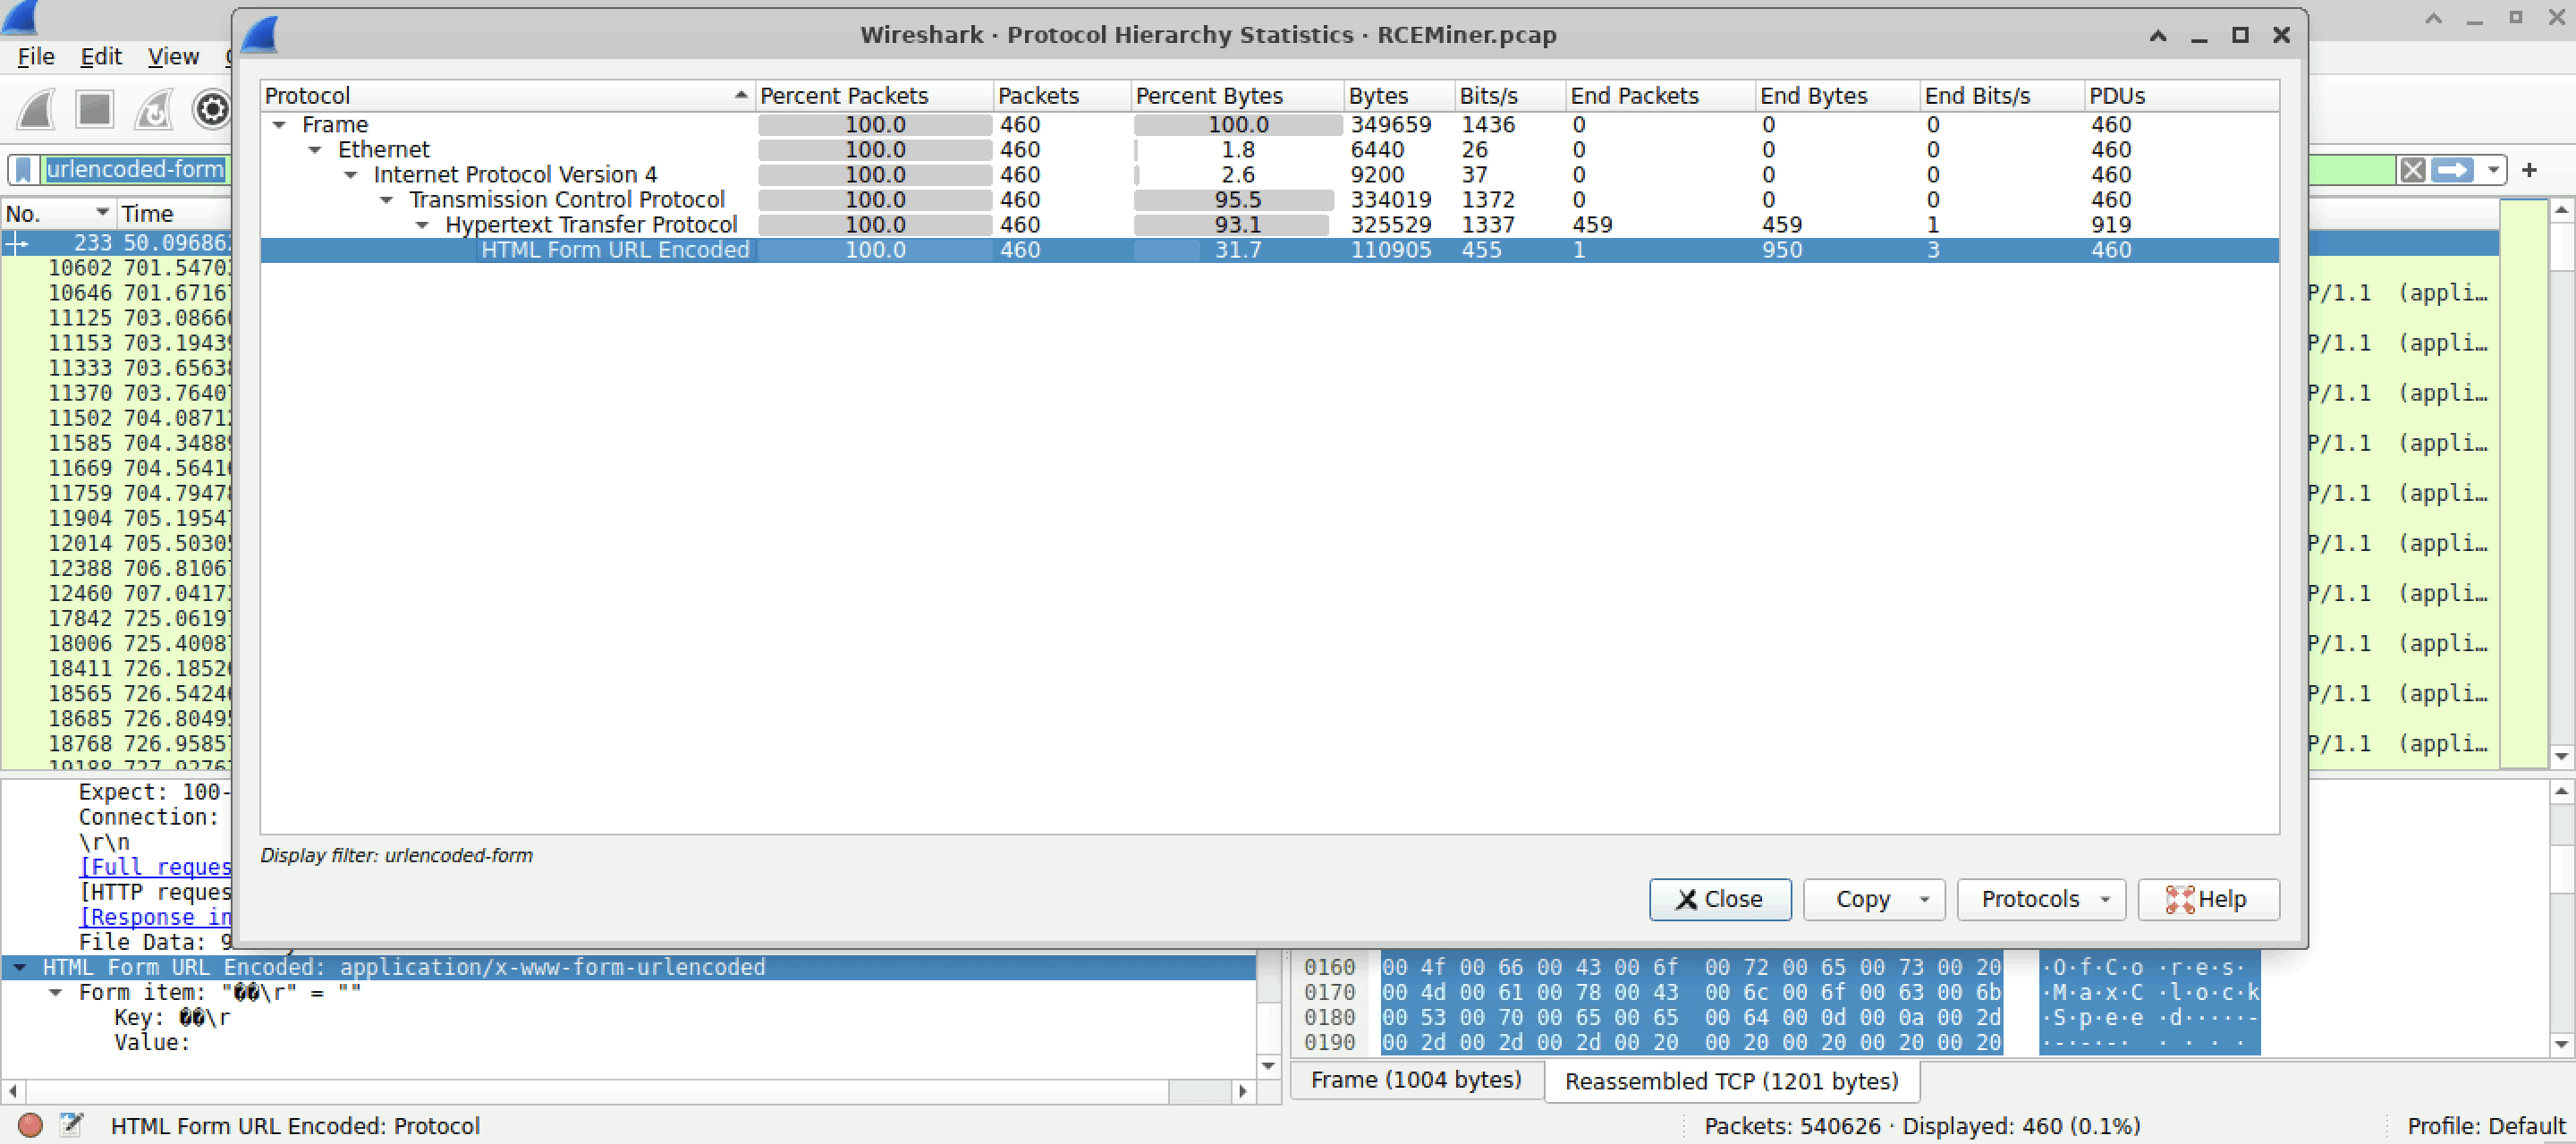Open the display filter history dropdown arrow

click(x=2493, y=170)
